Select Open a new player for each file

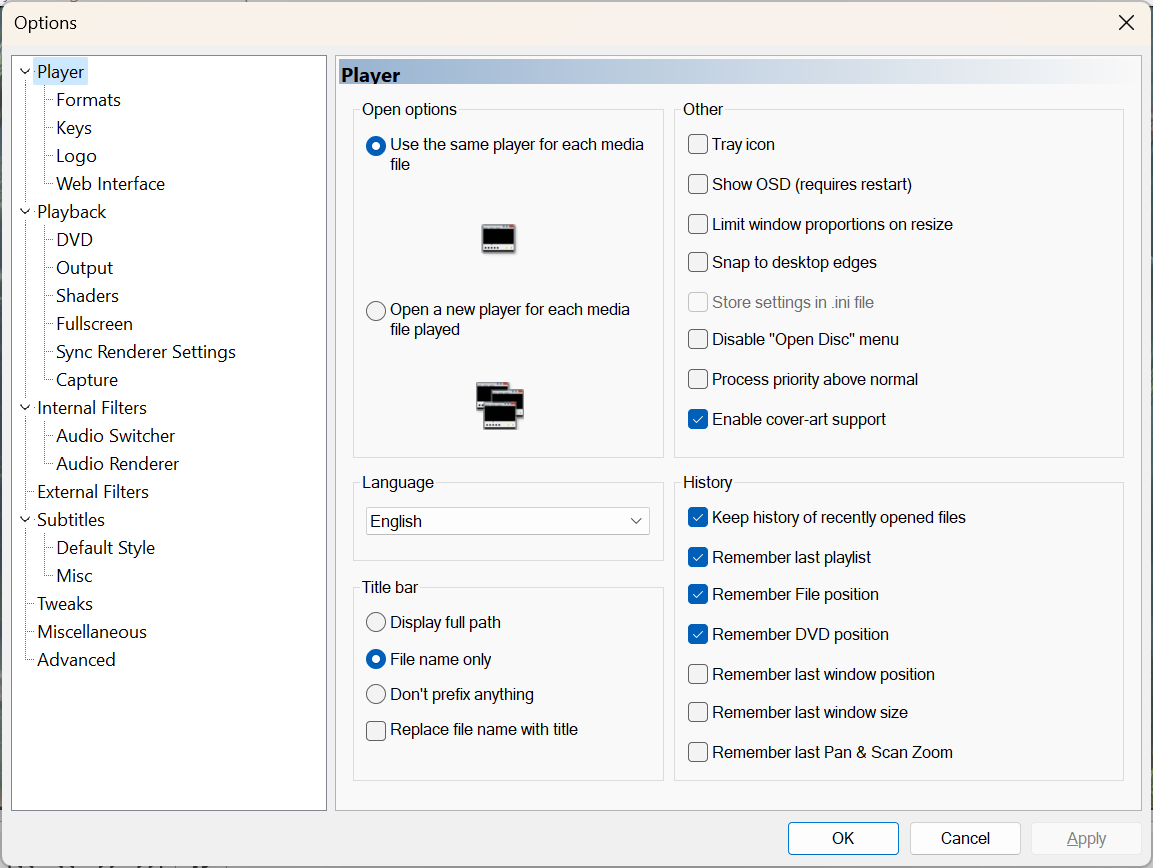[375, 311]
